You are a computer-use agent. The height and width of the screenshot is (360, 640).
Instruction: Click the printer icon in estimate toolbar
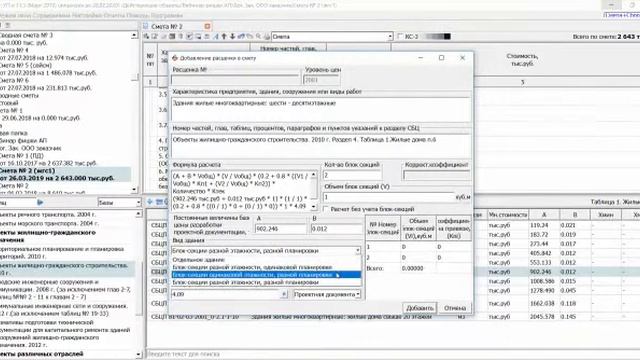[x=267, y=37]
